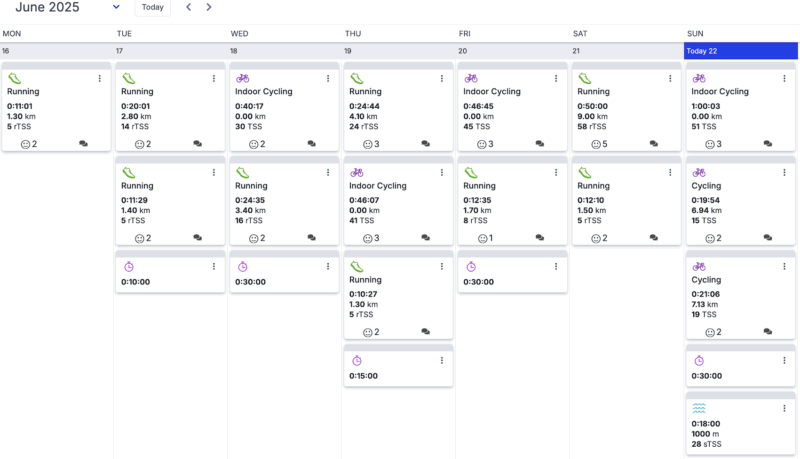Open Friday's Indoor Cycling 0:46:45 workout

coord(512,104)
